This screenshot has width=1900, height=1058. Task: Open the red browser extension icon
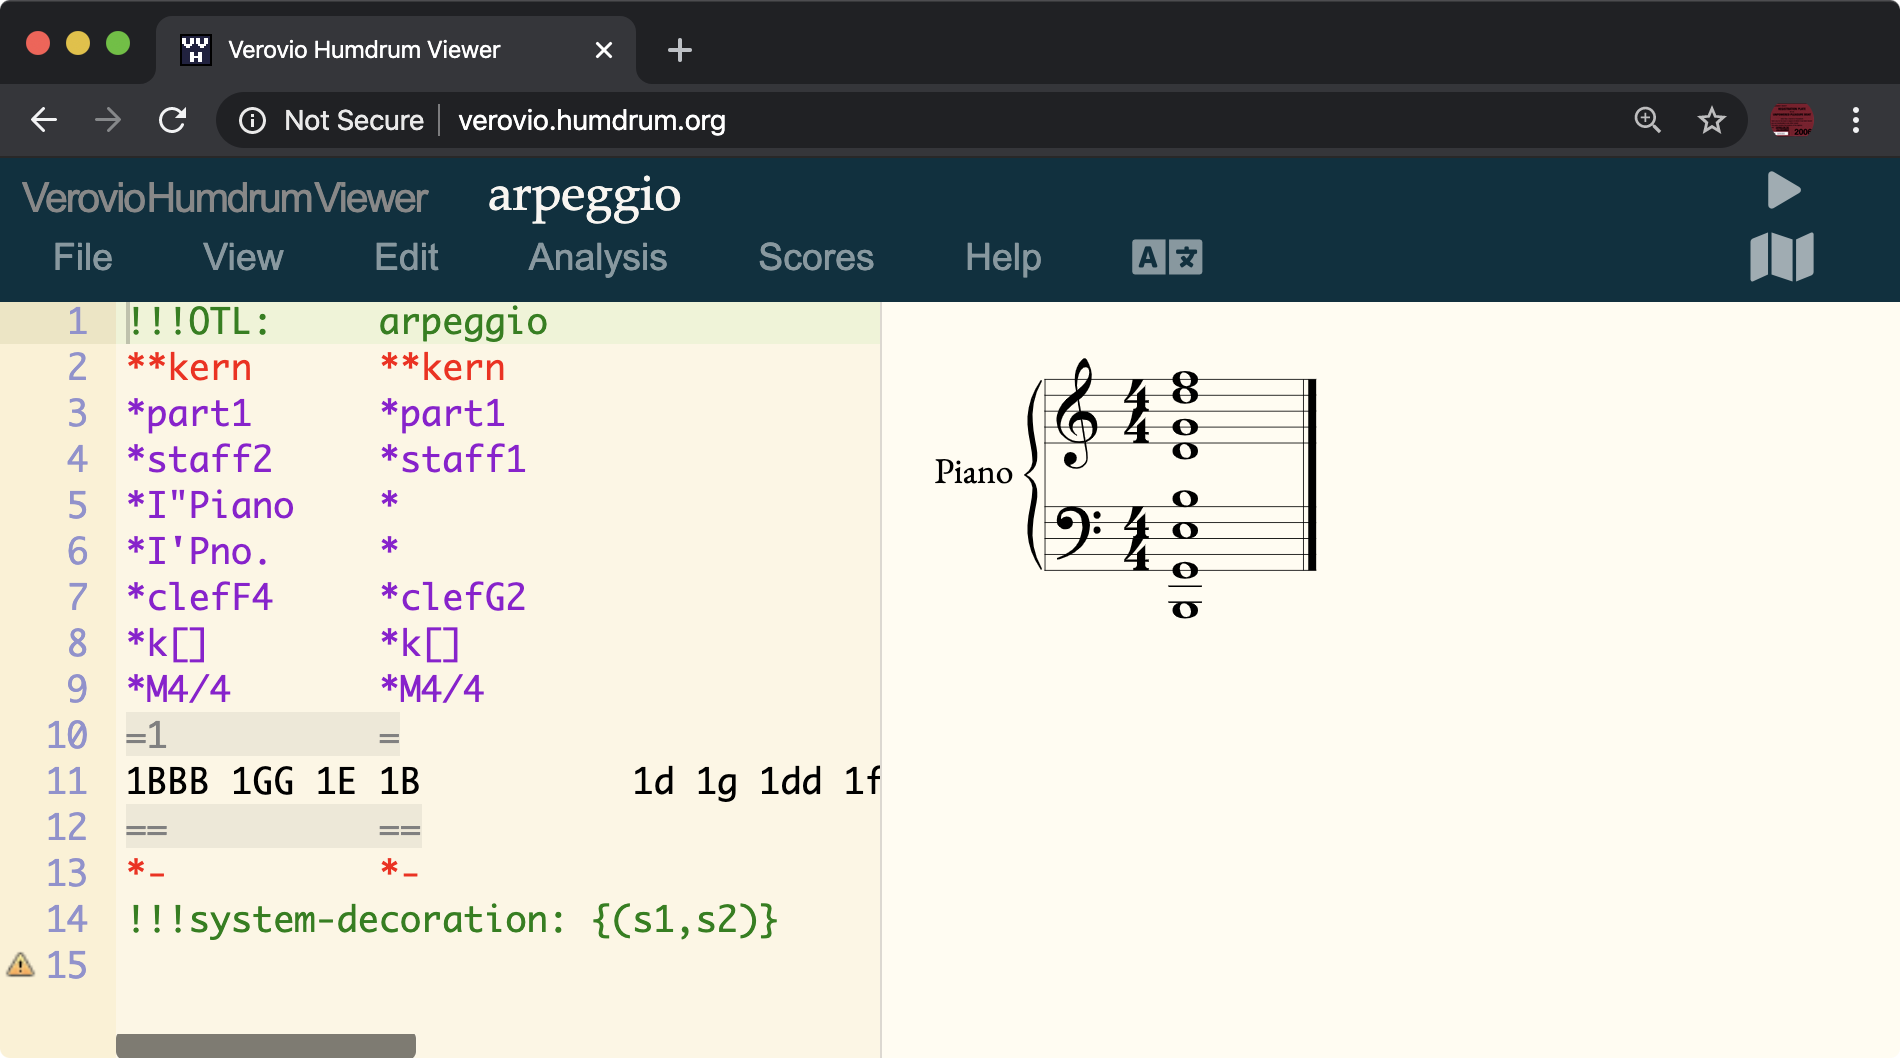tap(1791, 120)
